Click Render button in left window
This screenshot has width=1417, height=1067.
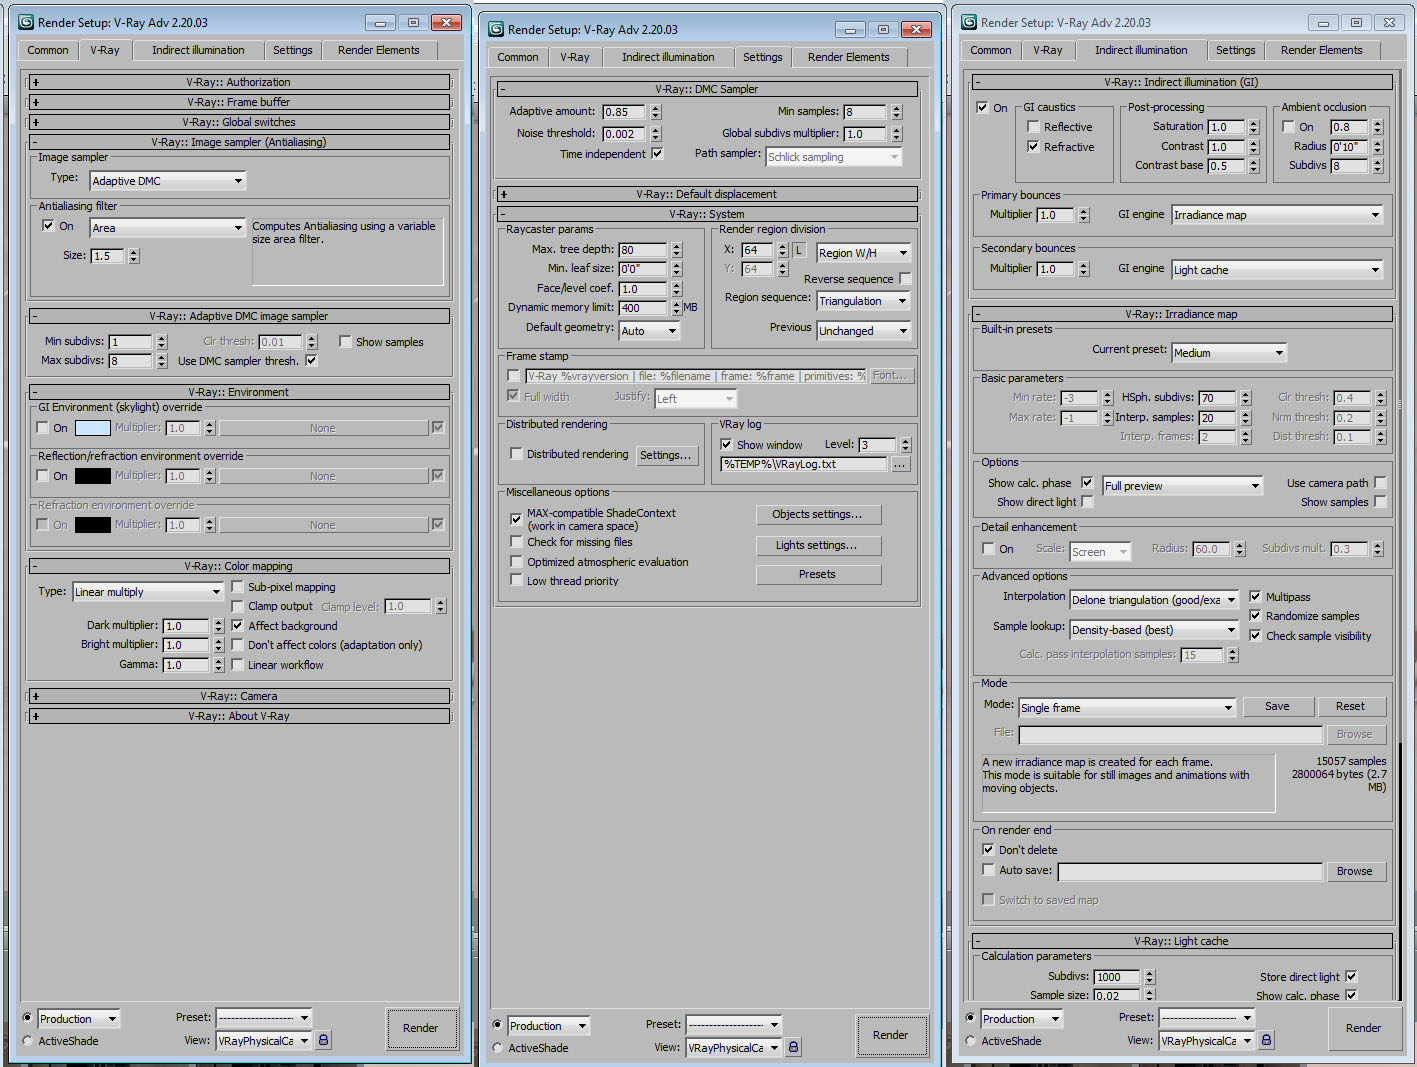tap(420, 1028)
